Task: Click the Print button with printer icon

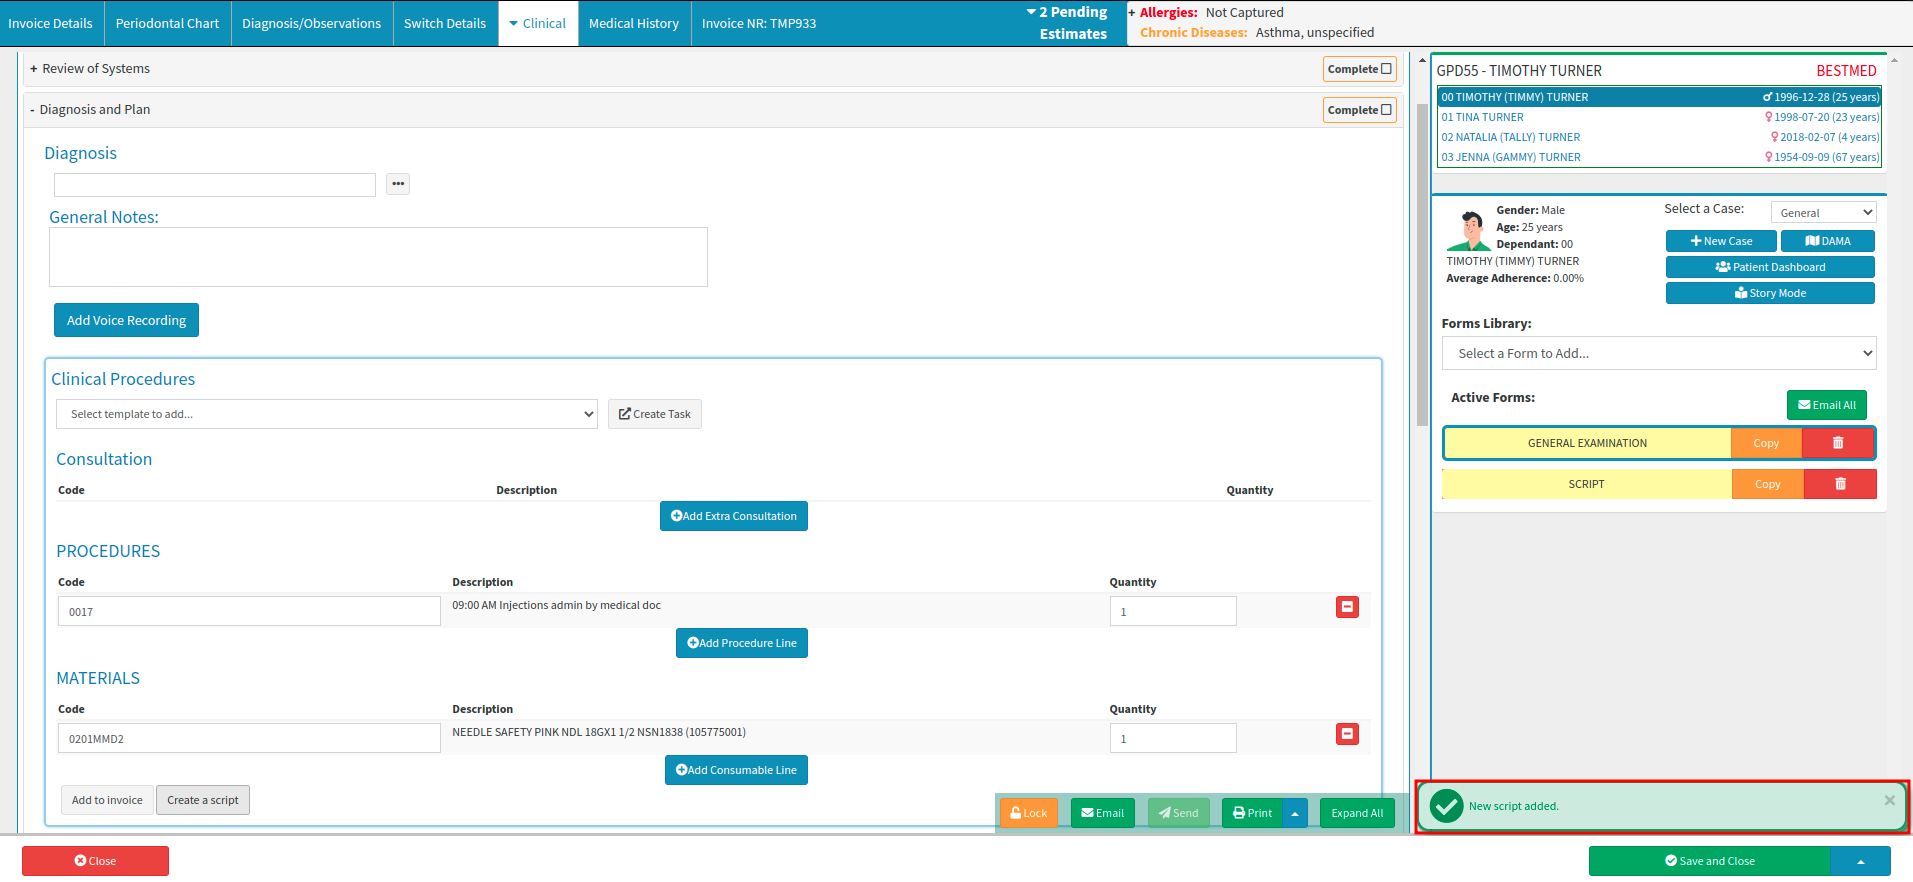Action: pos(1252,813)
